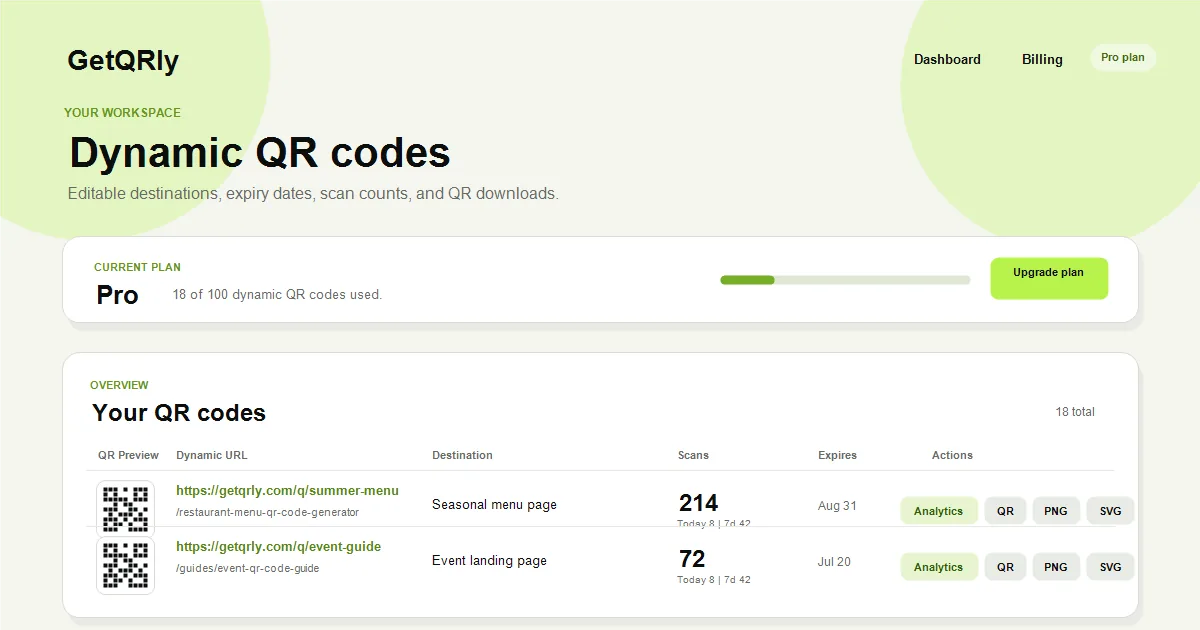Image resolution: width=1200 pixels, height=630 pixels.
Task: Open the Dashboard nav item
Action: (x=947, y=59)
